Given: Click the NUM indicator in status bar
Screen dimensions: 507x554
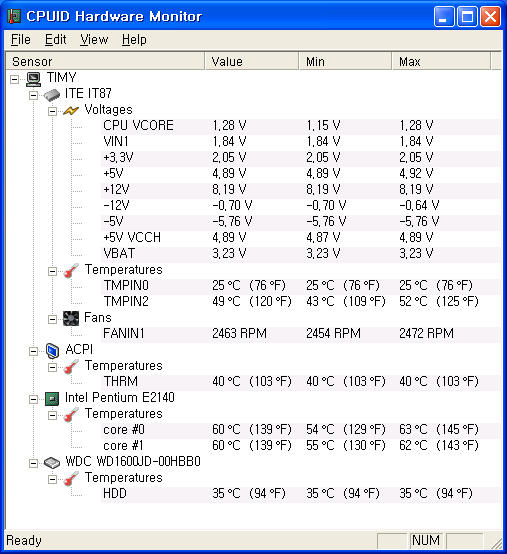Looking at the screenshot, I should point(426,541).
